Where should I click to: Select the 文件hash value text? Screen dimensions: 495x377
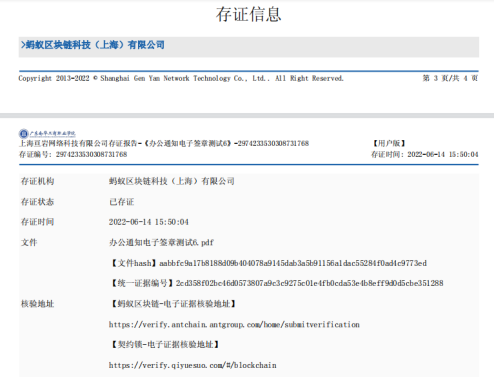pyautogui.click(x=293, y=263)
